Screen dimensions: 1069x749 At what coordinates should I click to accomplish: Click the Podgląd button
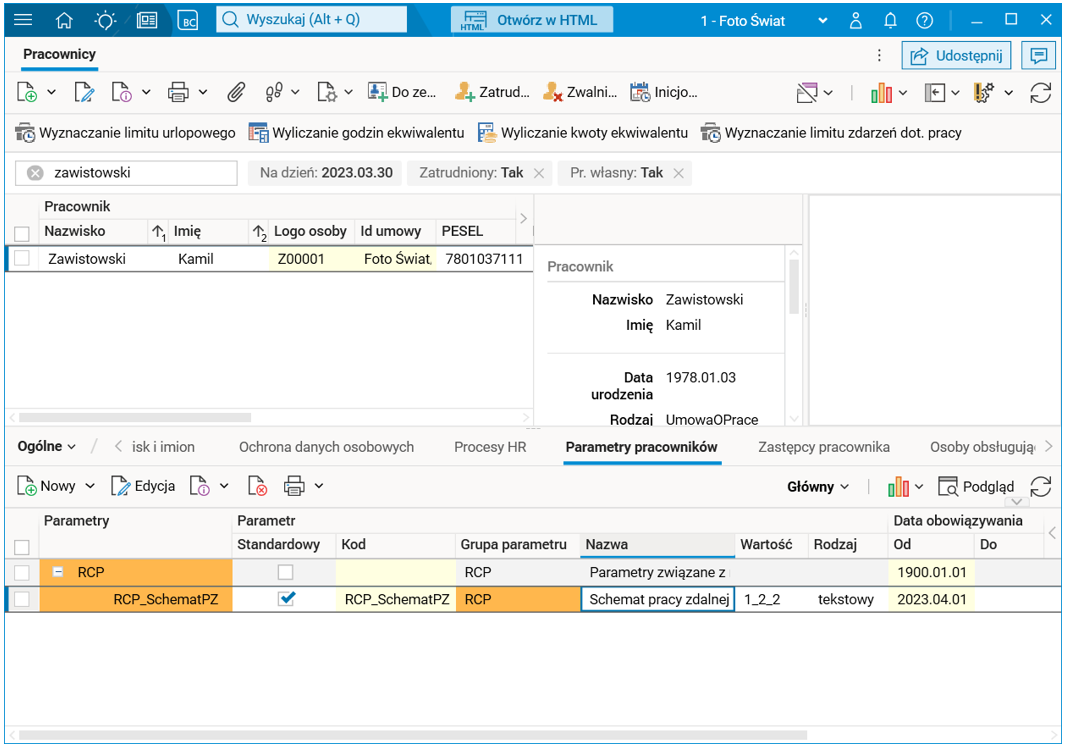click(976, 487)
